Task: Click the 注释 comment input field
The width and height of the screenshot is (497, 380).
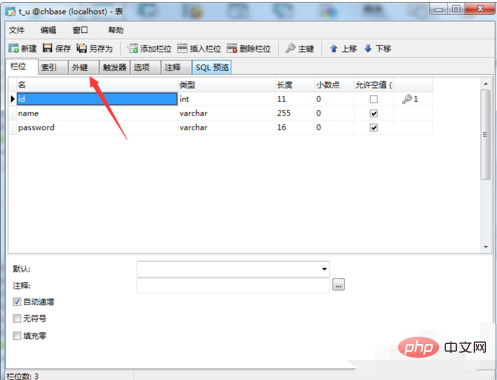Action: point(233,286)
